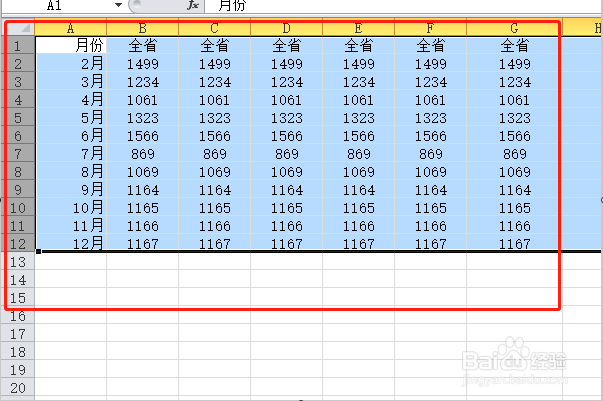This screenshot has height=401, width=603.
Task: Select column E header
Action: [358, 28]
